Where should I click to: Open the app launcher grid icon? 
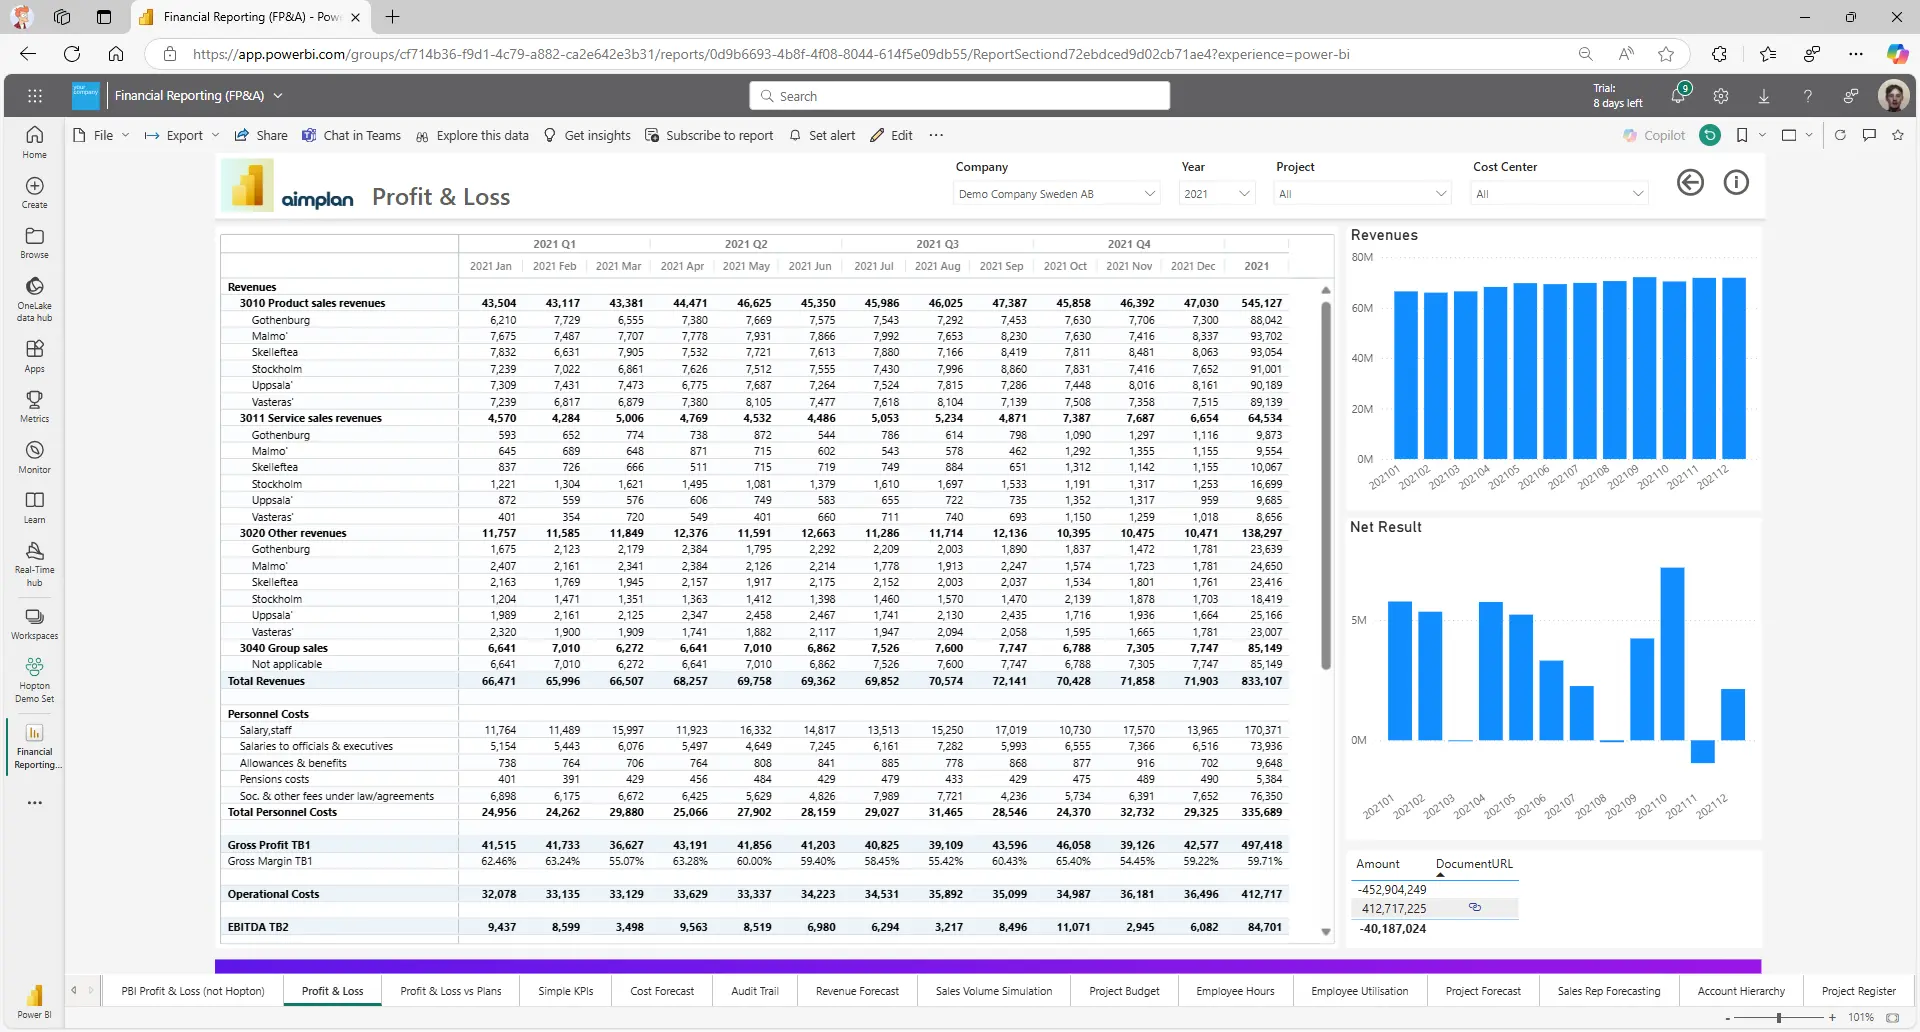(x=35, y=96)
